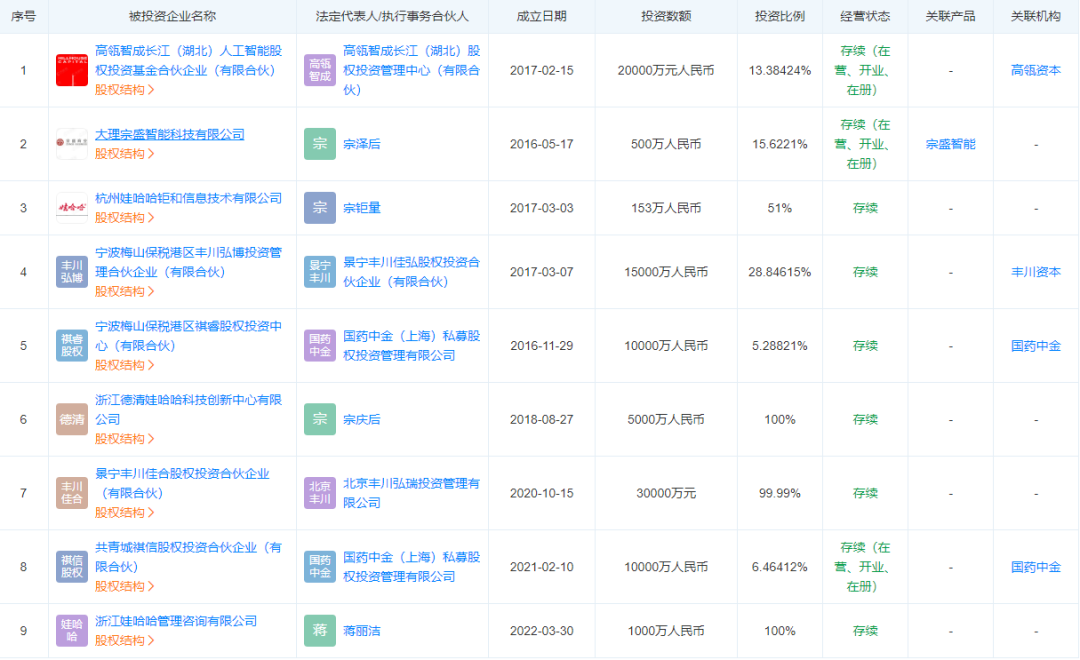The width and height of the screenshot is (1080, 660).
Task: Click the 投资数额 column header
Action: click(666, 16)
